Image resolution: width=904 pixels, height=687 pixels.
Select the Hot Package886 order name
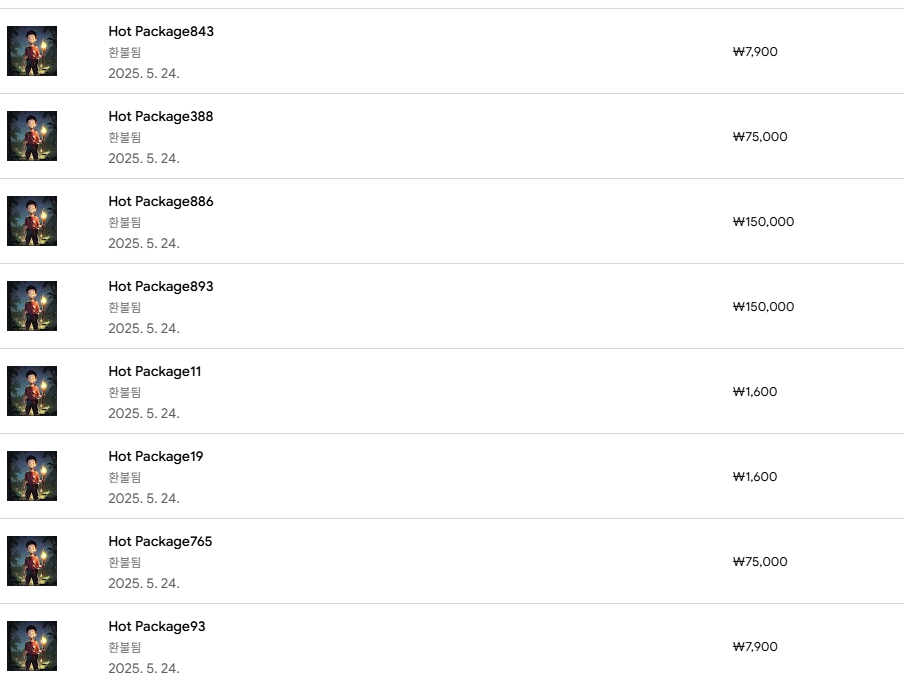tap(161, 201)
